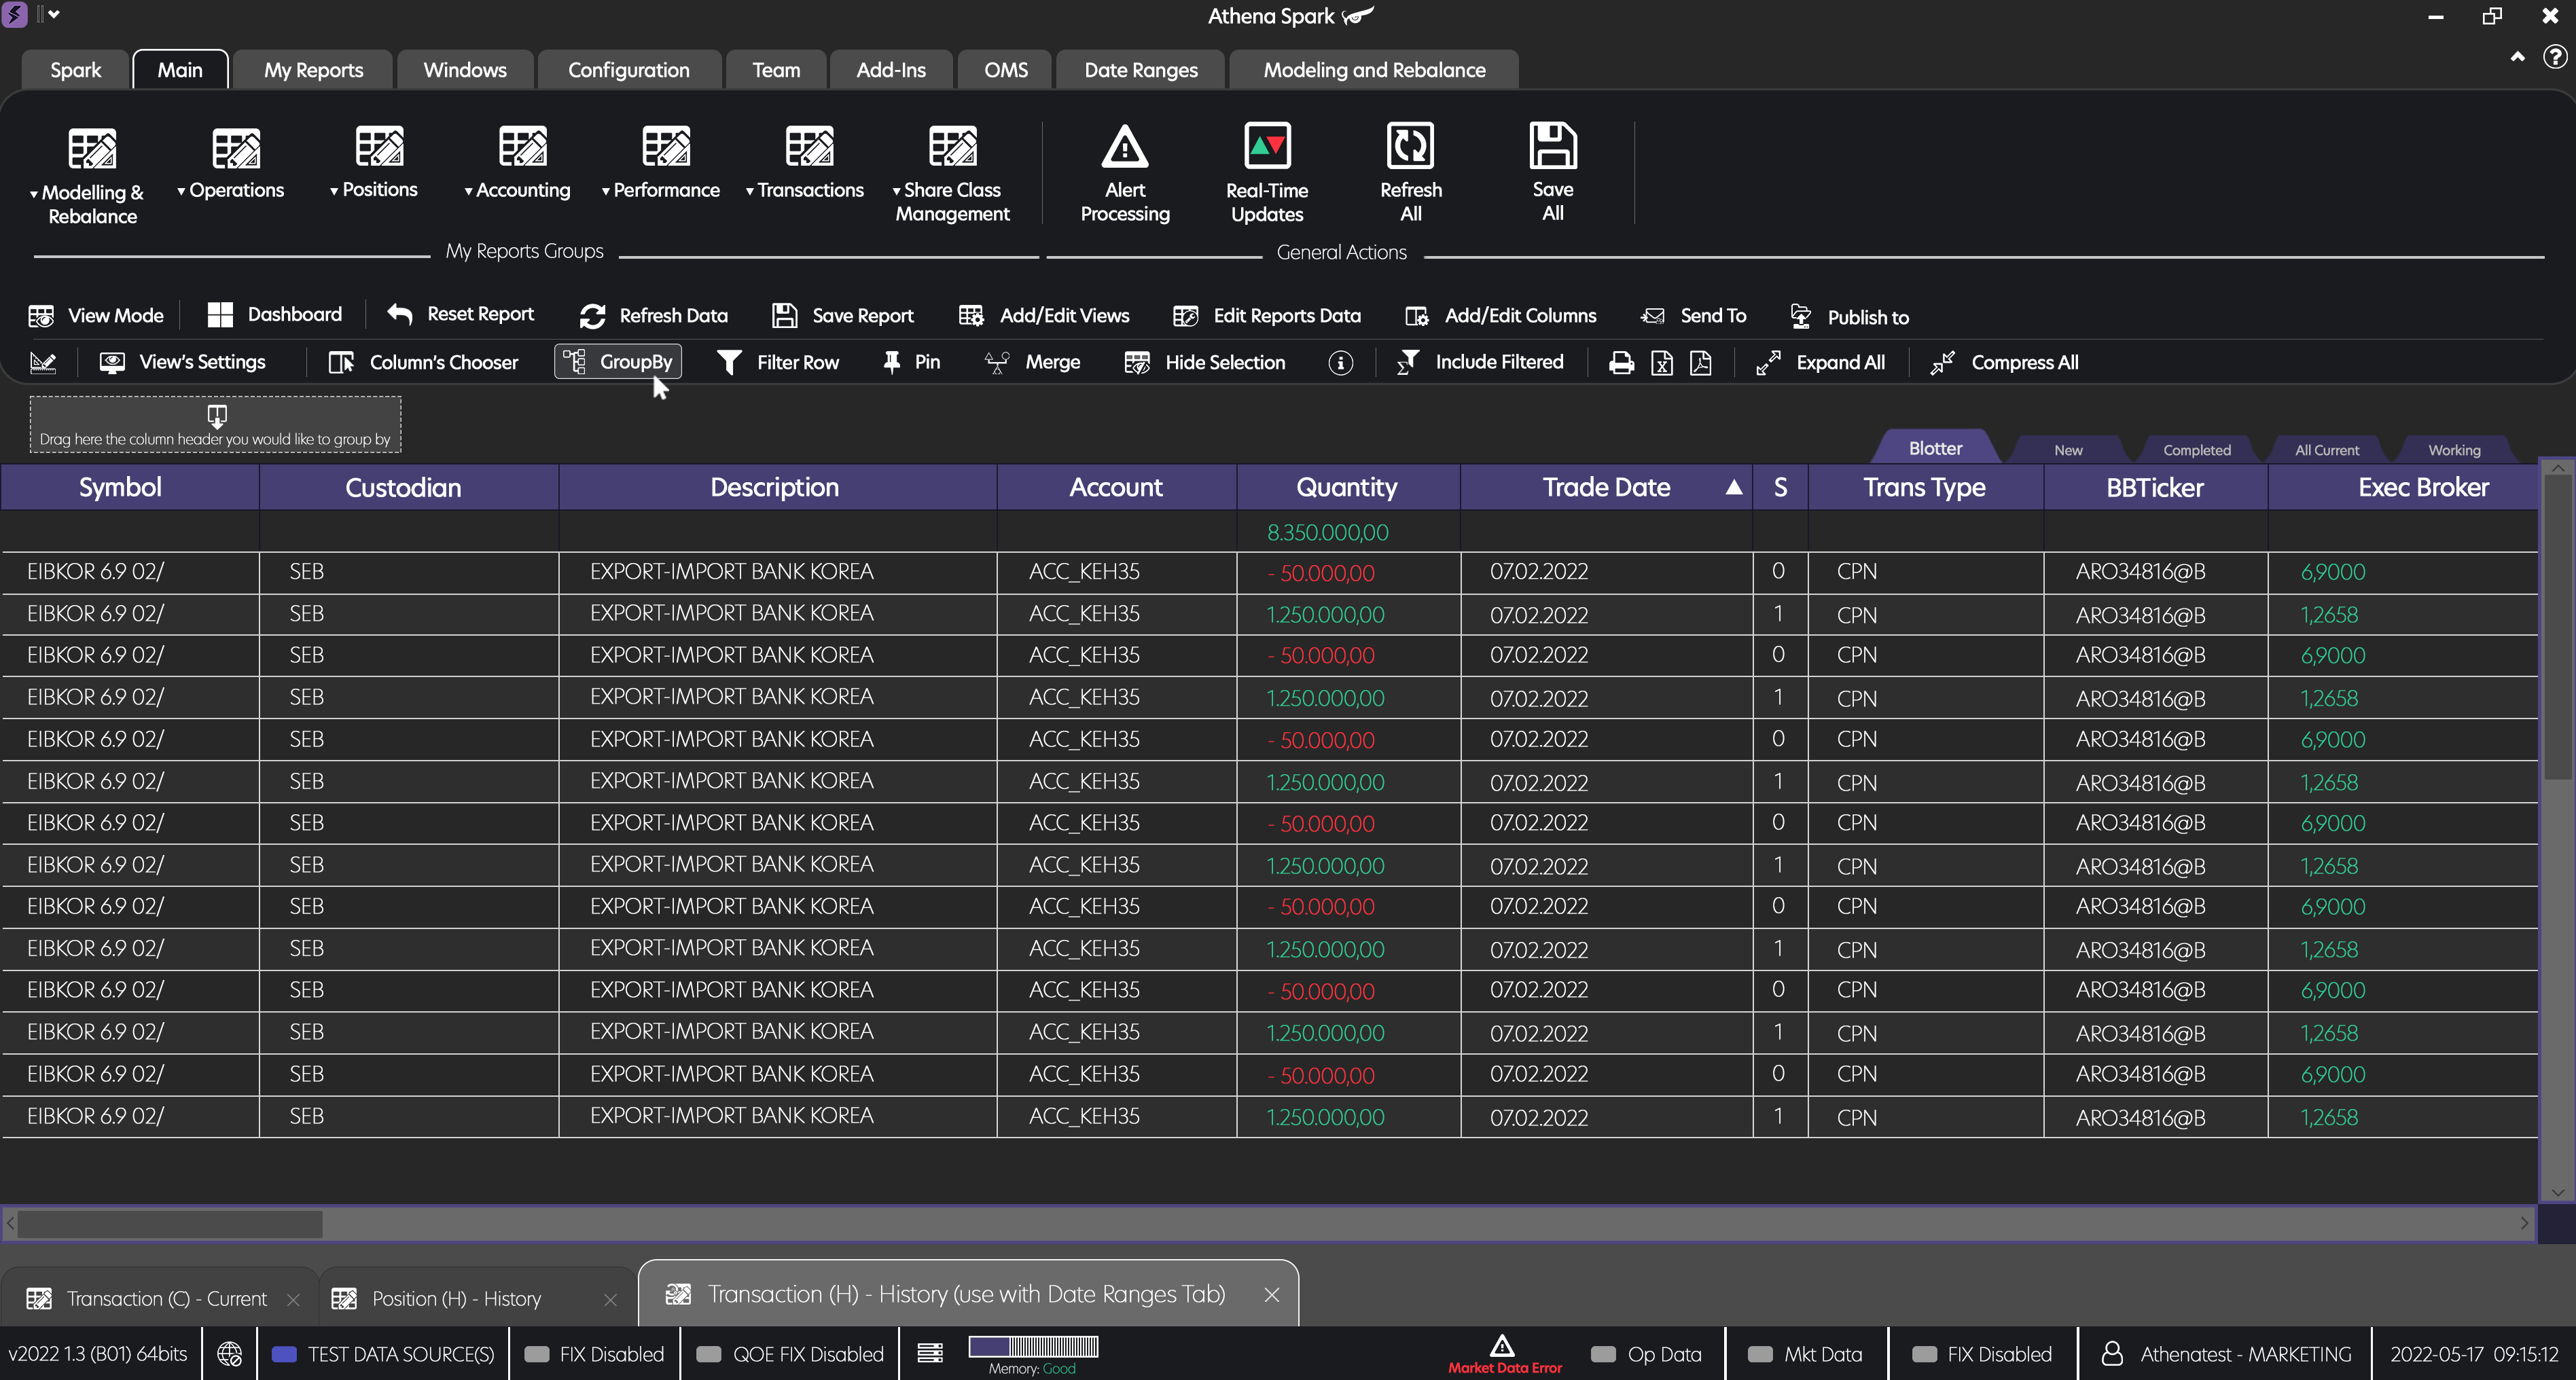Enable Include Filtered
Image resolution: width=2576 pixels, height=1380 pixels.
1481,362
